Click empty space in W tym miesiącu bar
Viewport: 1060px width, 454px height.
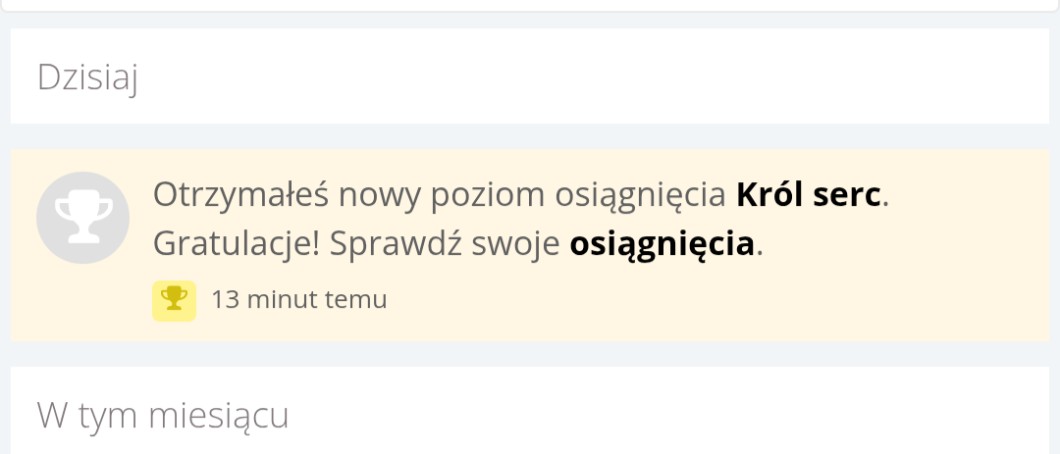(650, 414)
